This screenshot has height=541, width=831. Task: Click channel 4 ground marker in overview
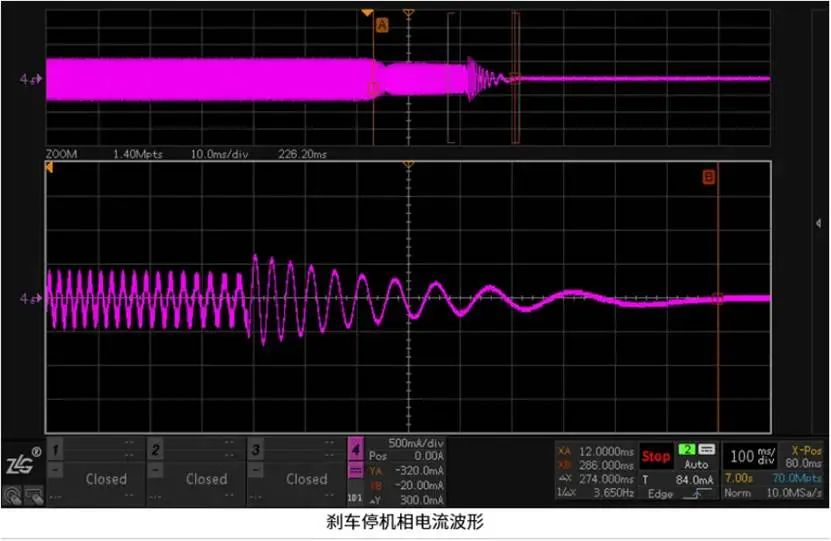[x=30, y=79]
